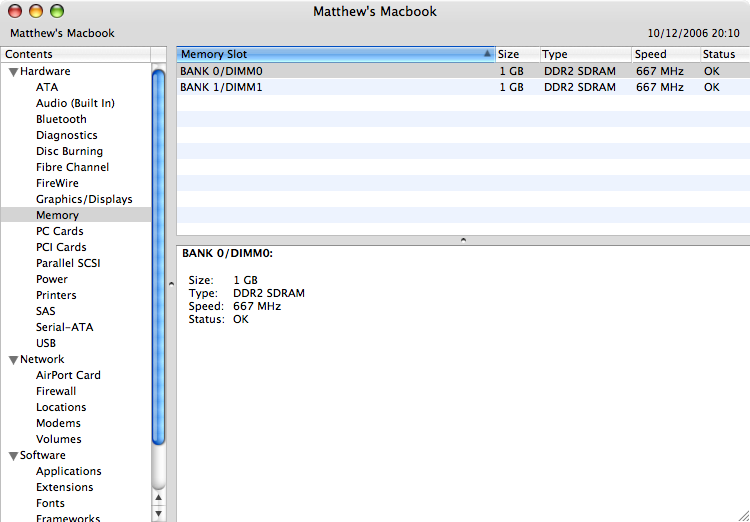Select Audio (Built In) item
Viewport: 750px width, 522px height.
coord(75,103)
